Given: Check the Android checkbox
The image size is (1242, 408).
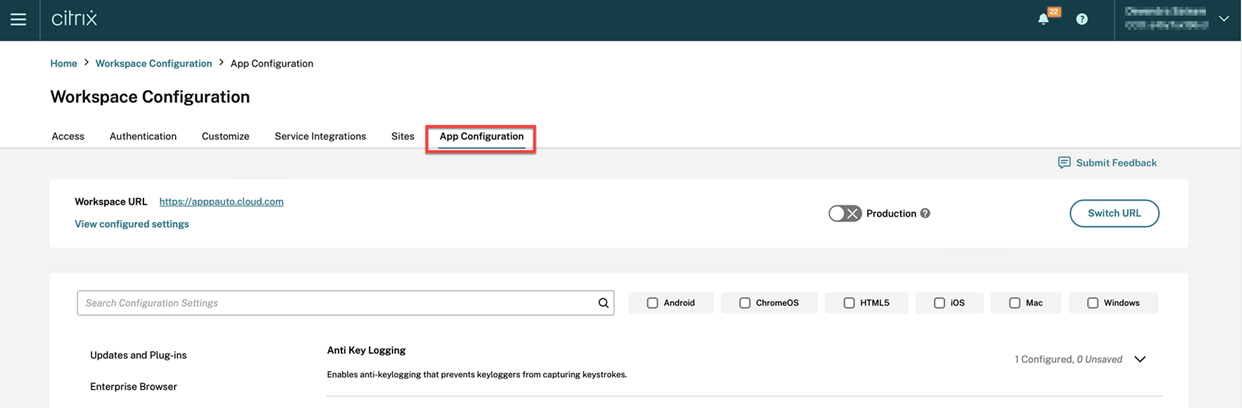Looking at the screenshot, I should [653, 303].
